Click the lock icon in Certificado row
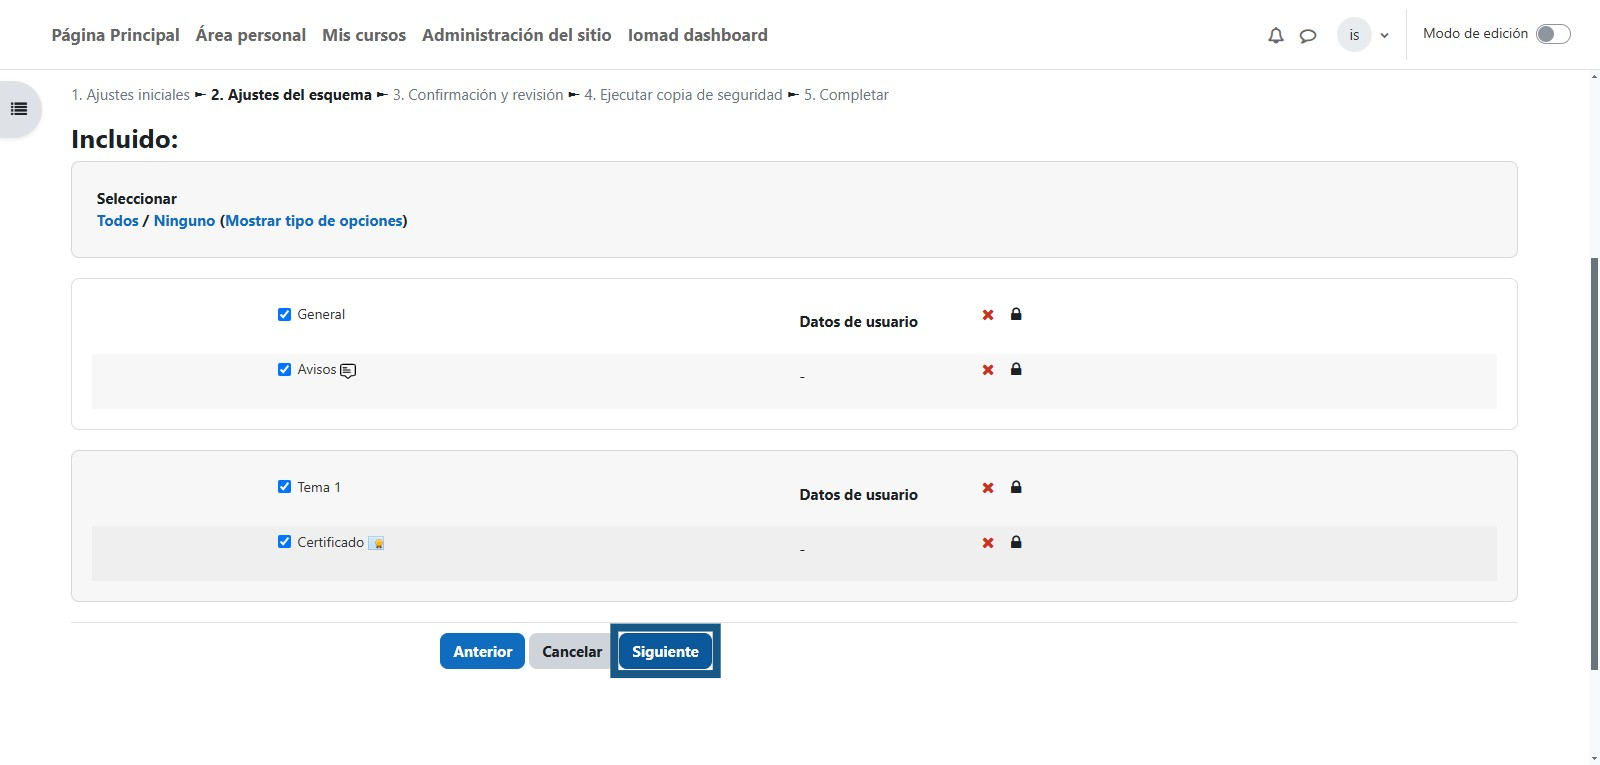Screen dimensions: 1600x765 1016,542
